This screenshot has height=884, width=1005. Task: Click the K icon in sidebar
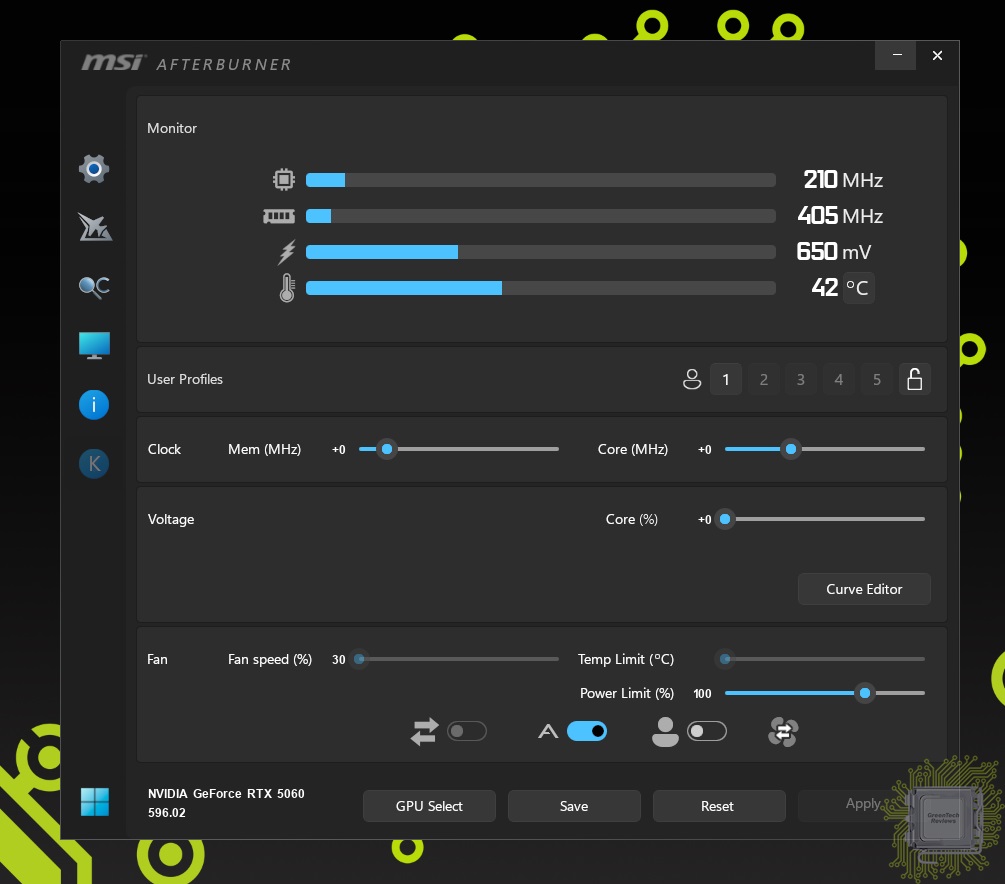94,463
